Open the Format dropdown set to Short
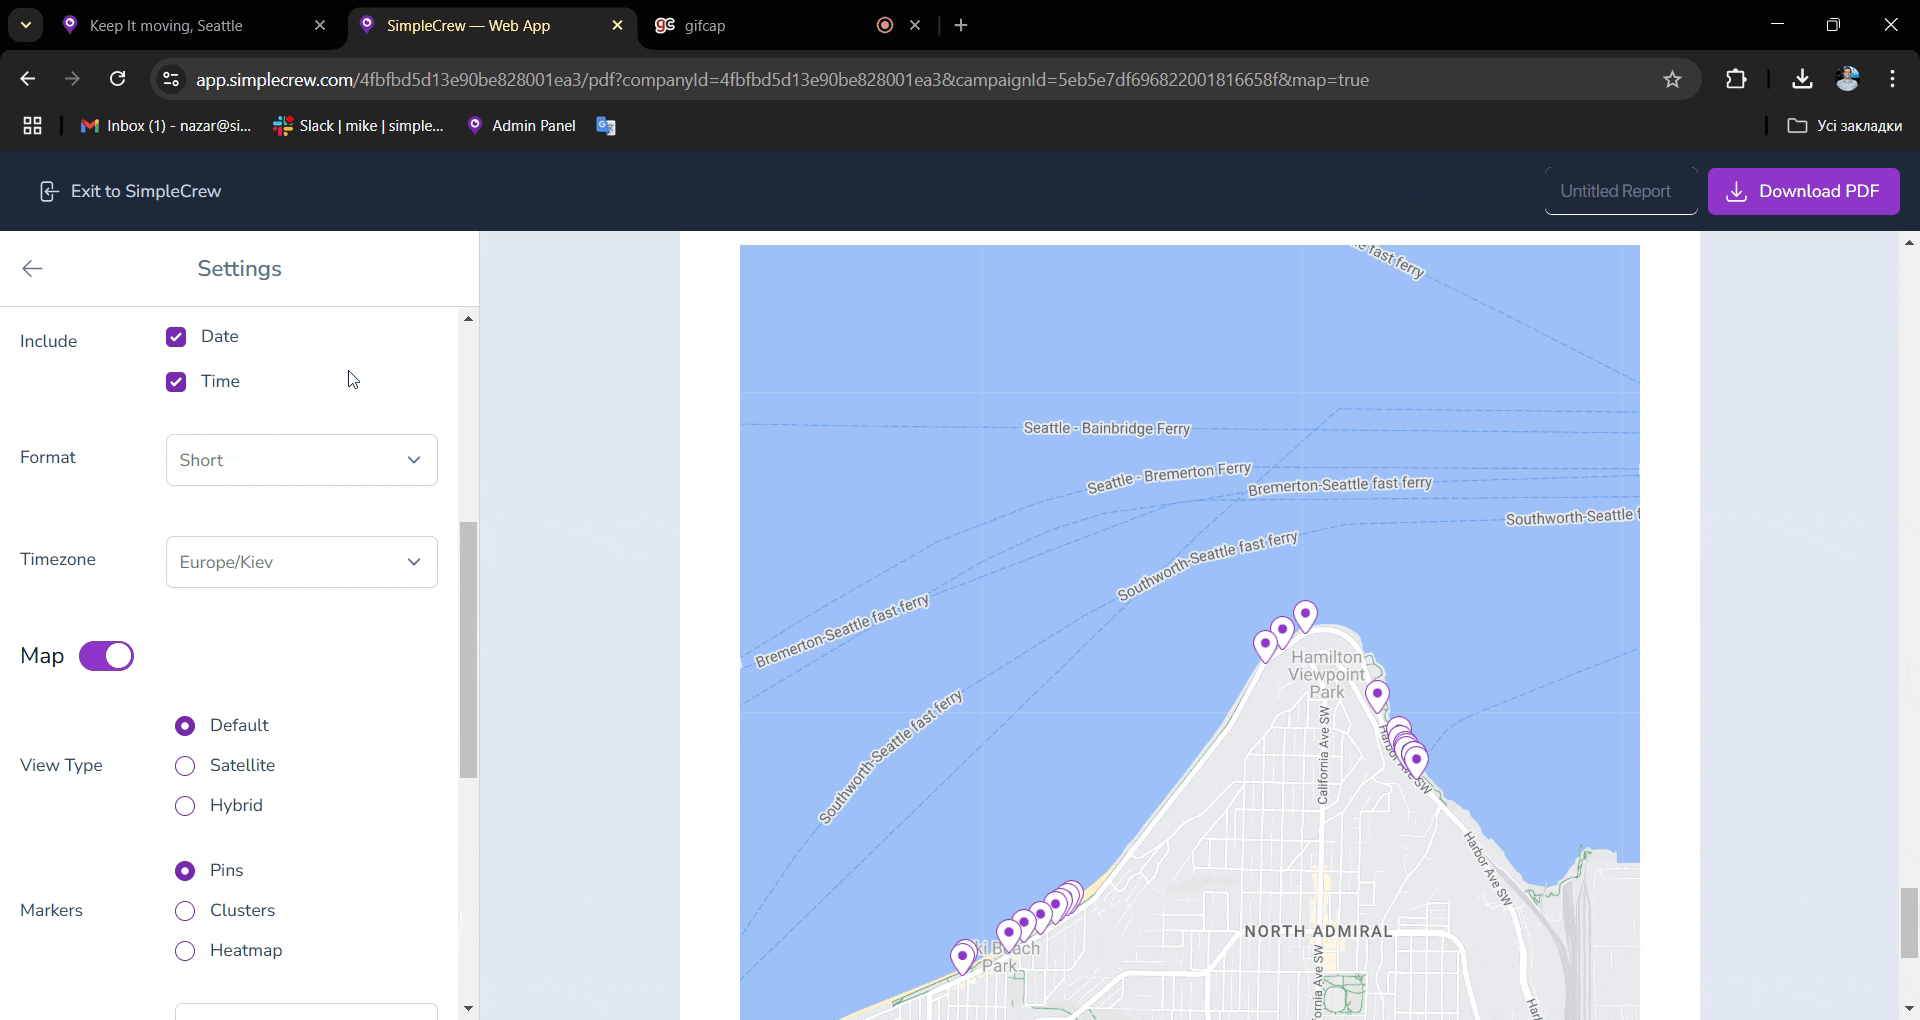 pyautogui.click(x=302, y=460)
